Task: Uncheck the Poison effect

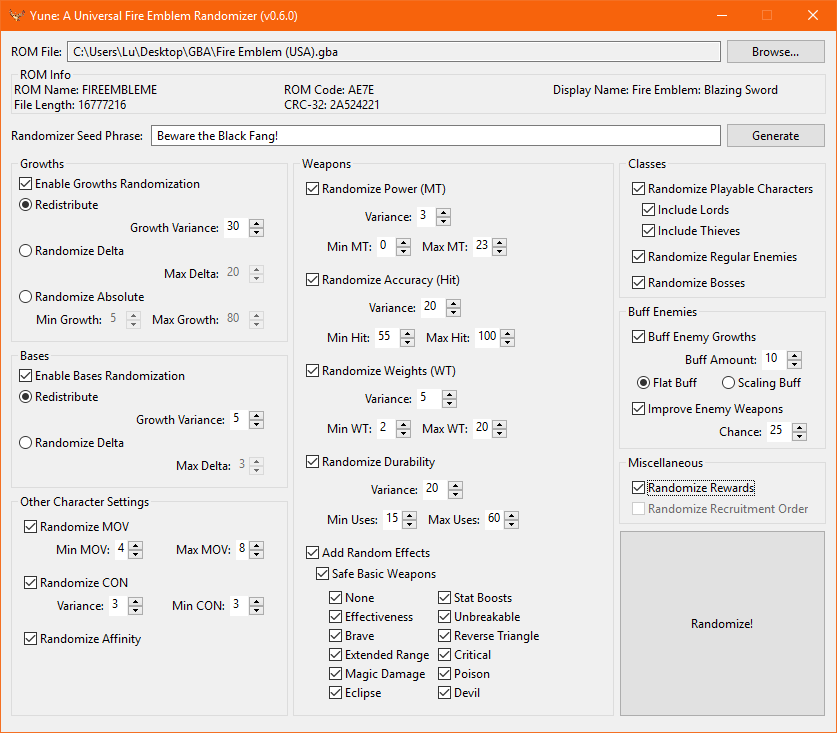Action: (444, 674)
